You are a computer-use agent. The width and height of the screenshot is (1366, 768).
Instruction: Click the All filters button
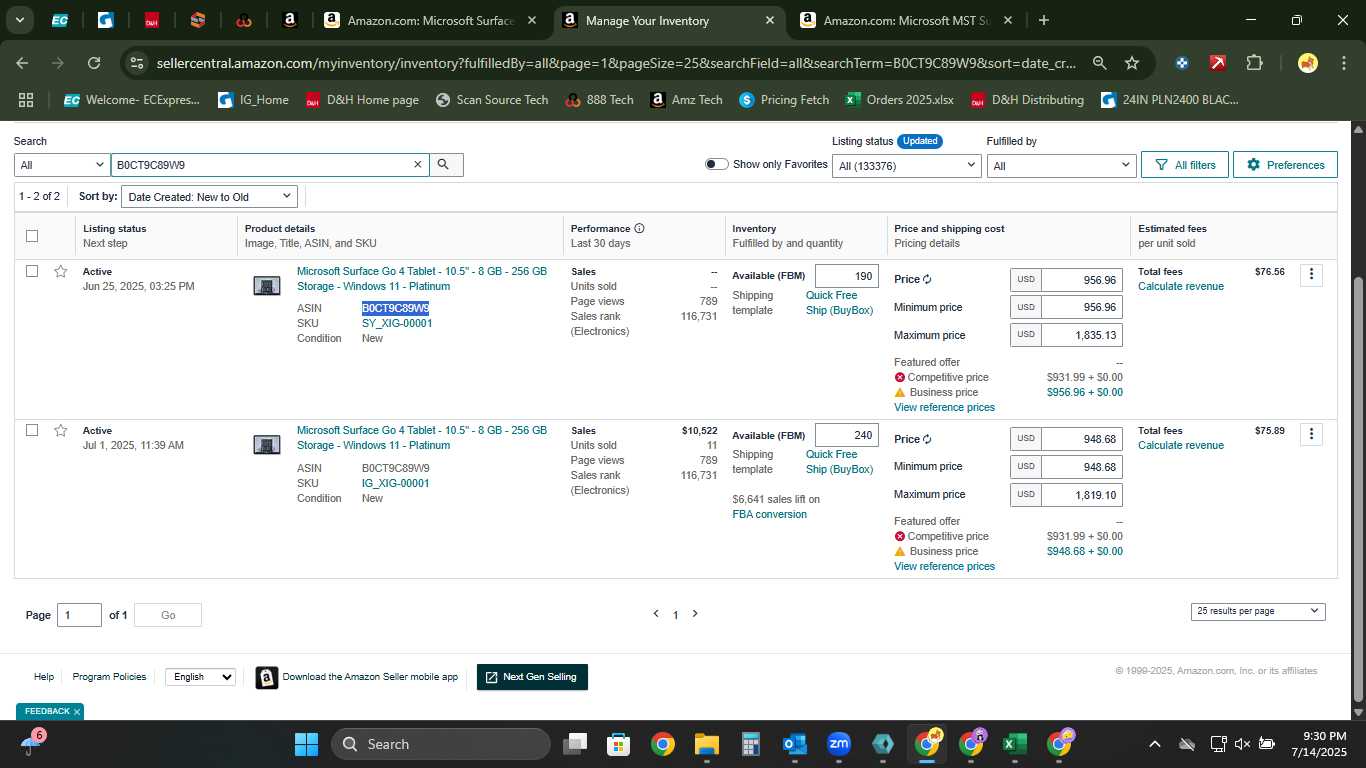pyautogui.click(x=1185, y=165)
